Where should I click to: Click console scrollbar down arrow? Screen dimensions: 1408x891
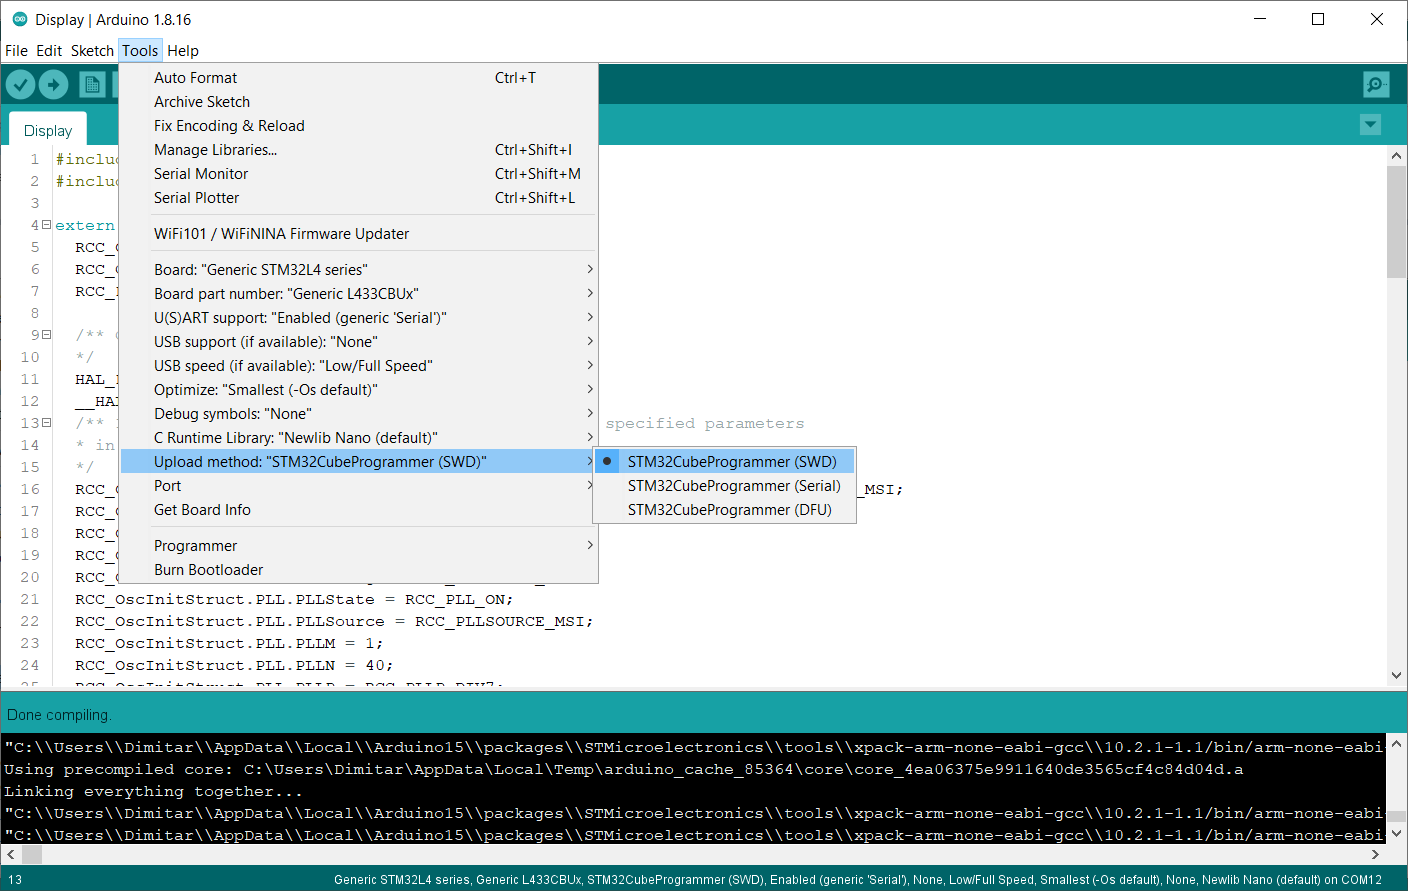(x=1397, y=832)
